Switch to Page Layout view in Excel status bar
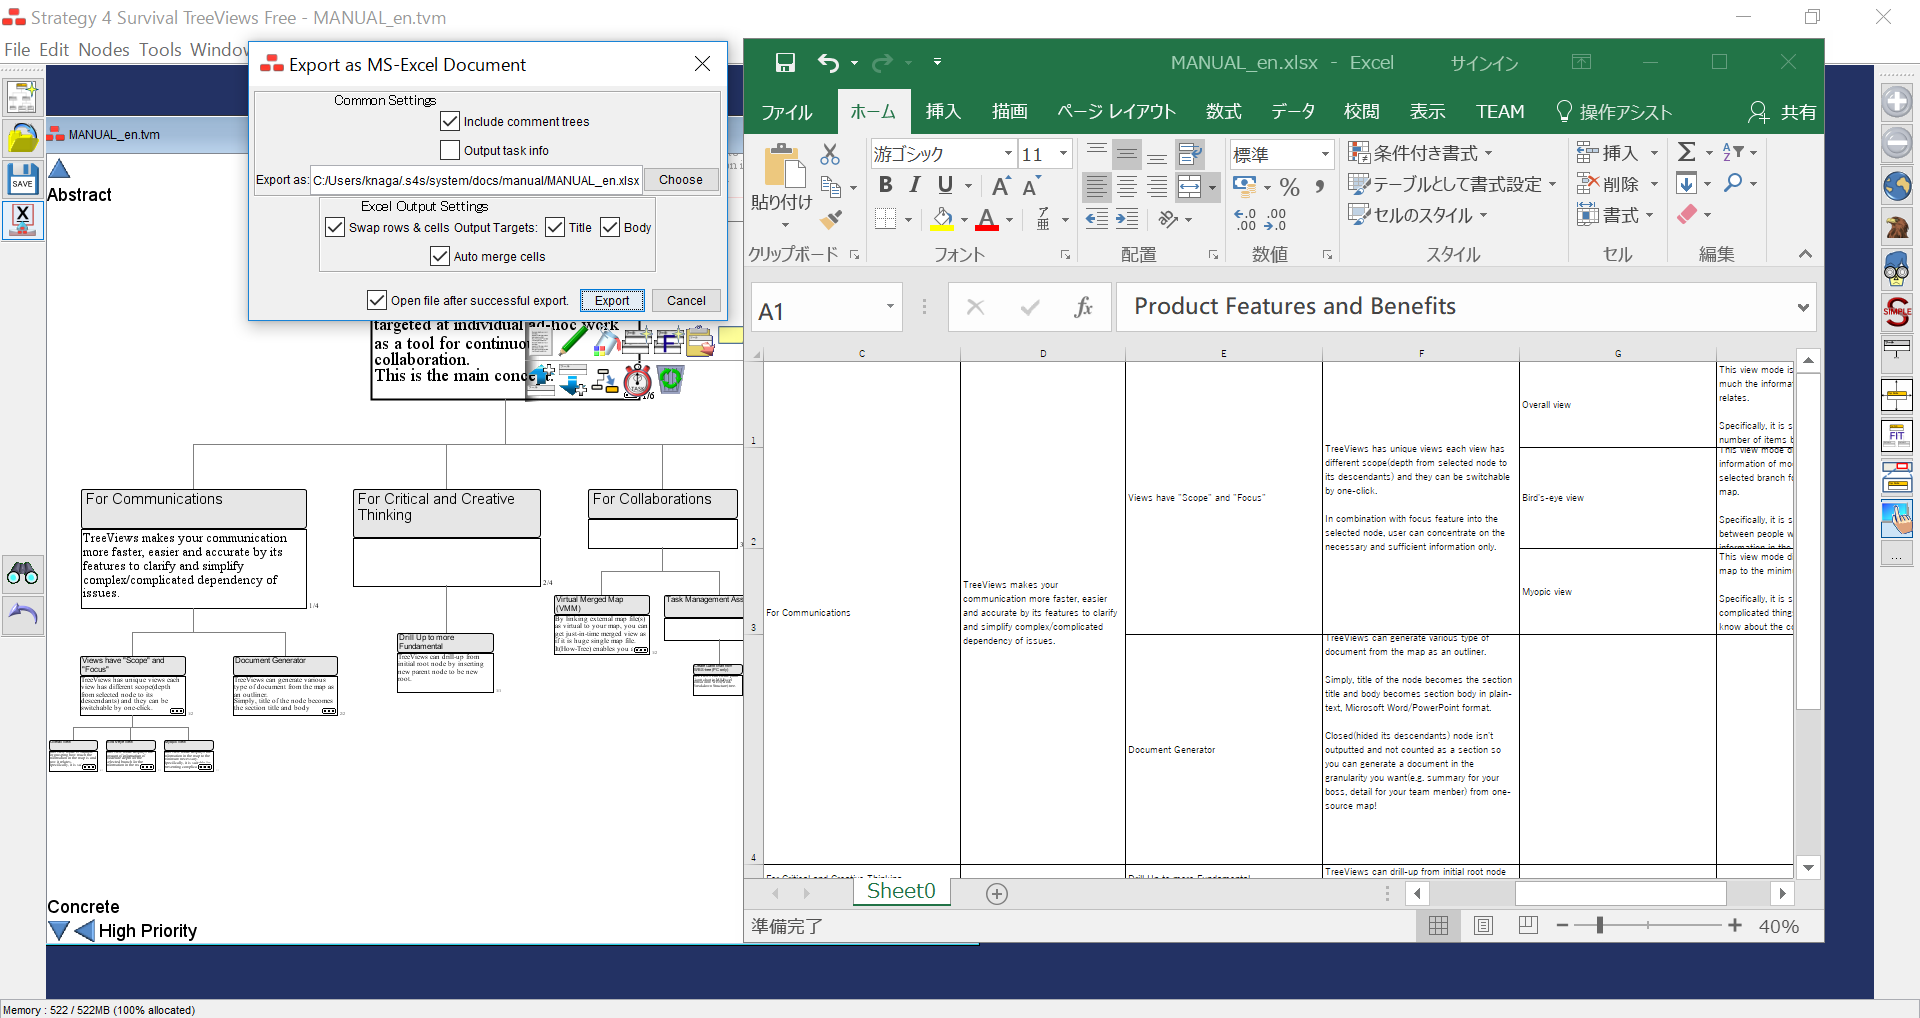 coord(1483,926)
